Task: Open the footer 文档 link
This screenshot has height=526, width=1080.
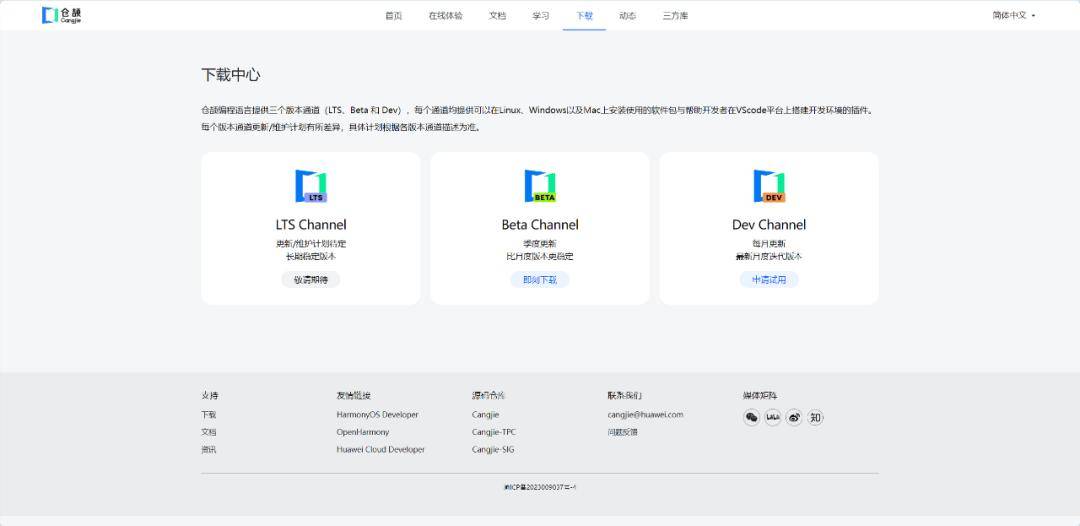Action: (x=209, y=432)
